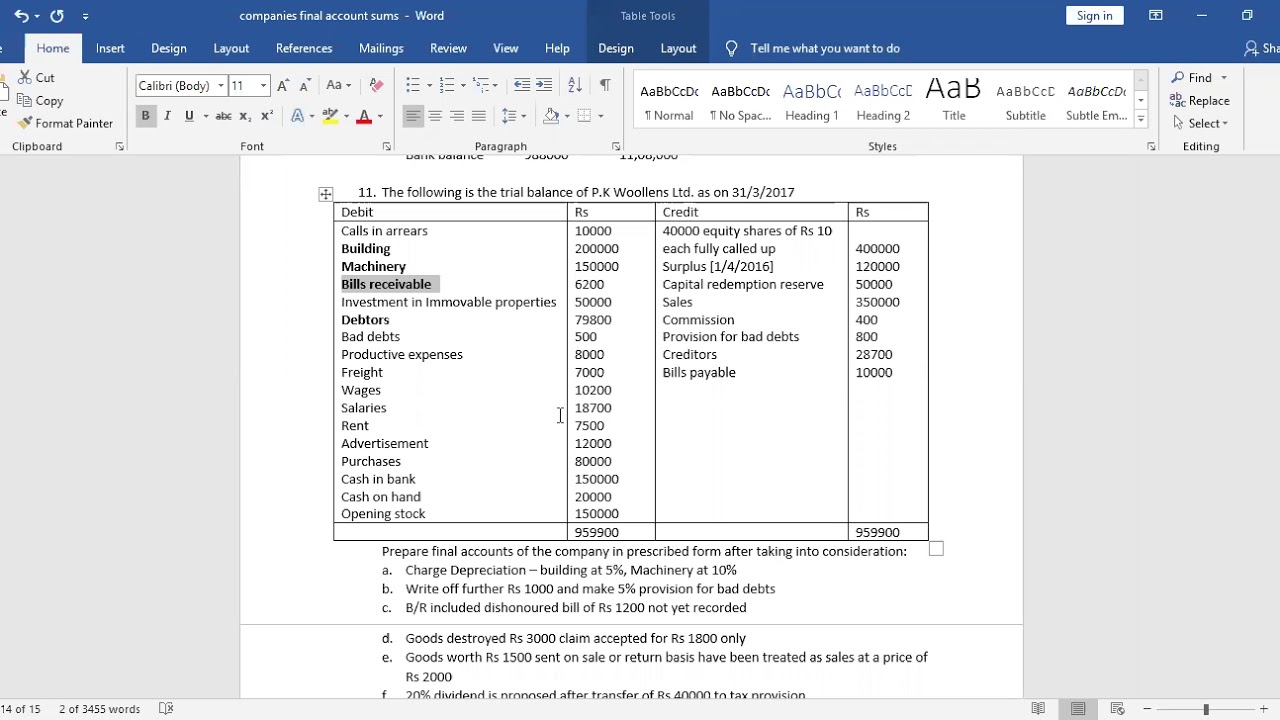Click the Decrease Indent icon

coord(522,85)
